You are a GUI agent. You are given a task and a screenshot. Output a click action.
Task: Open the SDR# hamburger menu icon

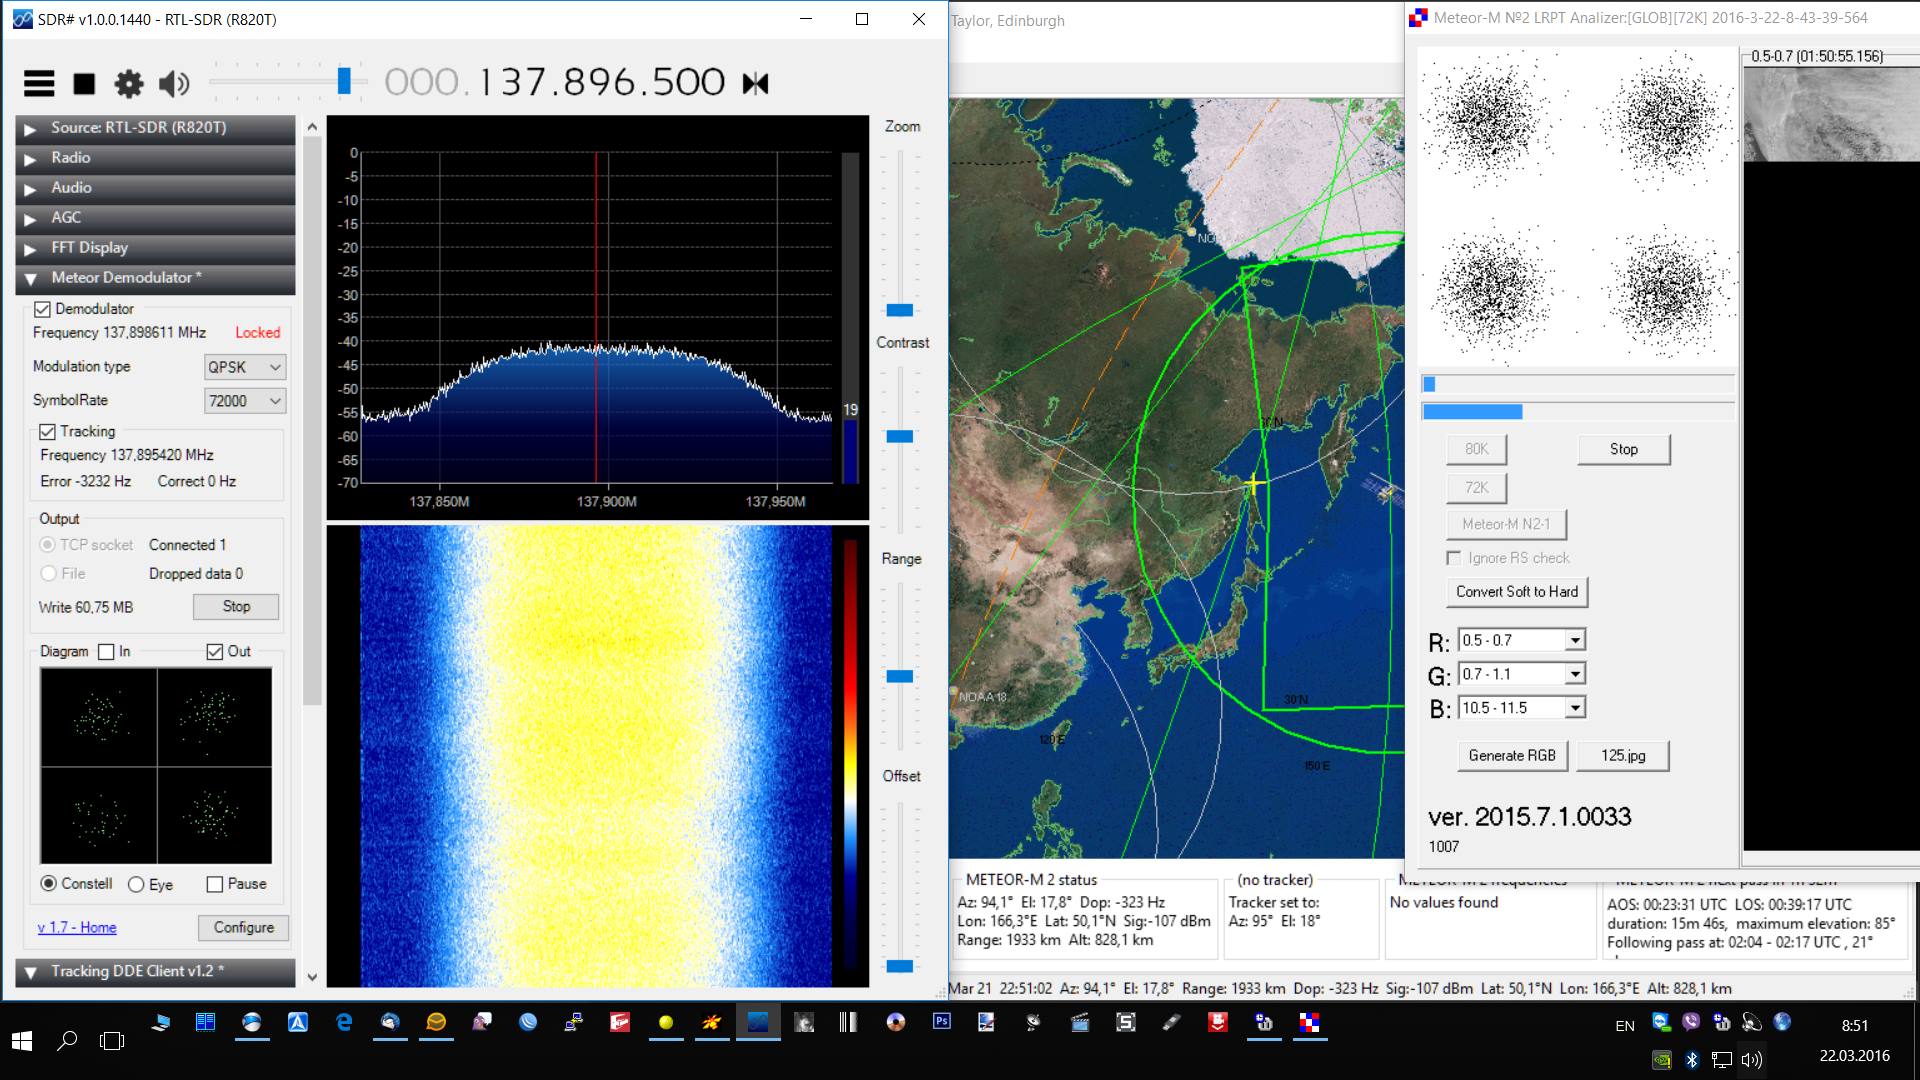point(39,83)
